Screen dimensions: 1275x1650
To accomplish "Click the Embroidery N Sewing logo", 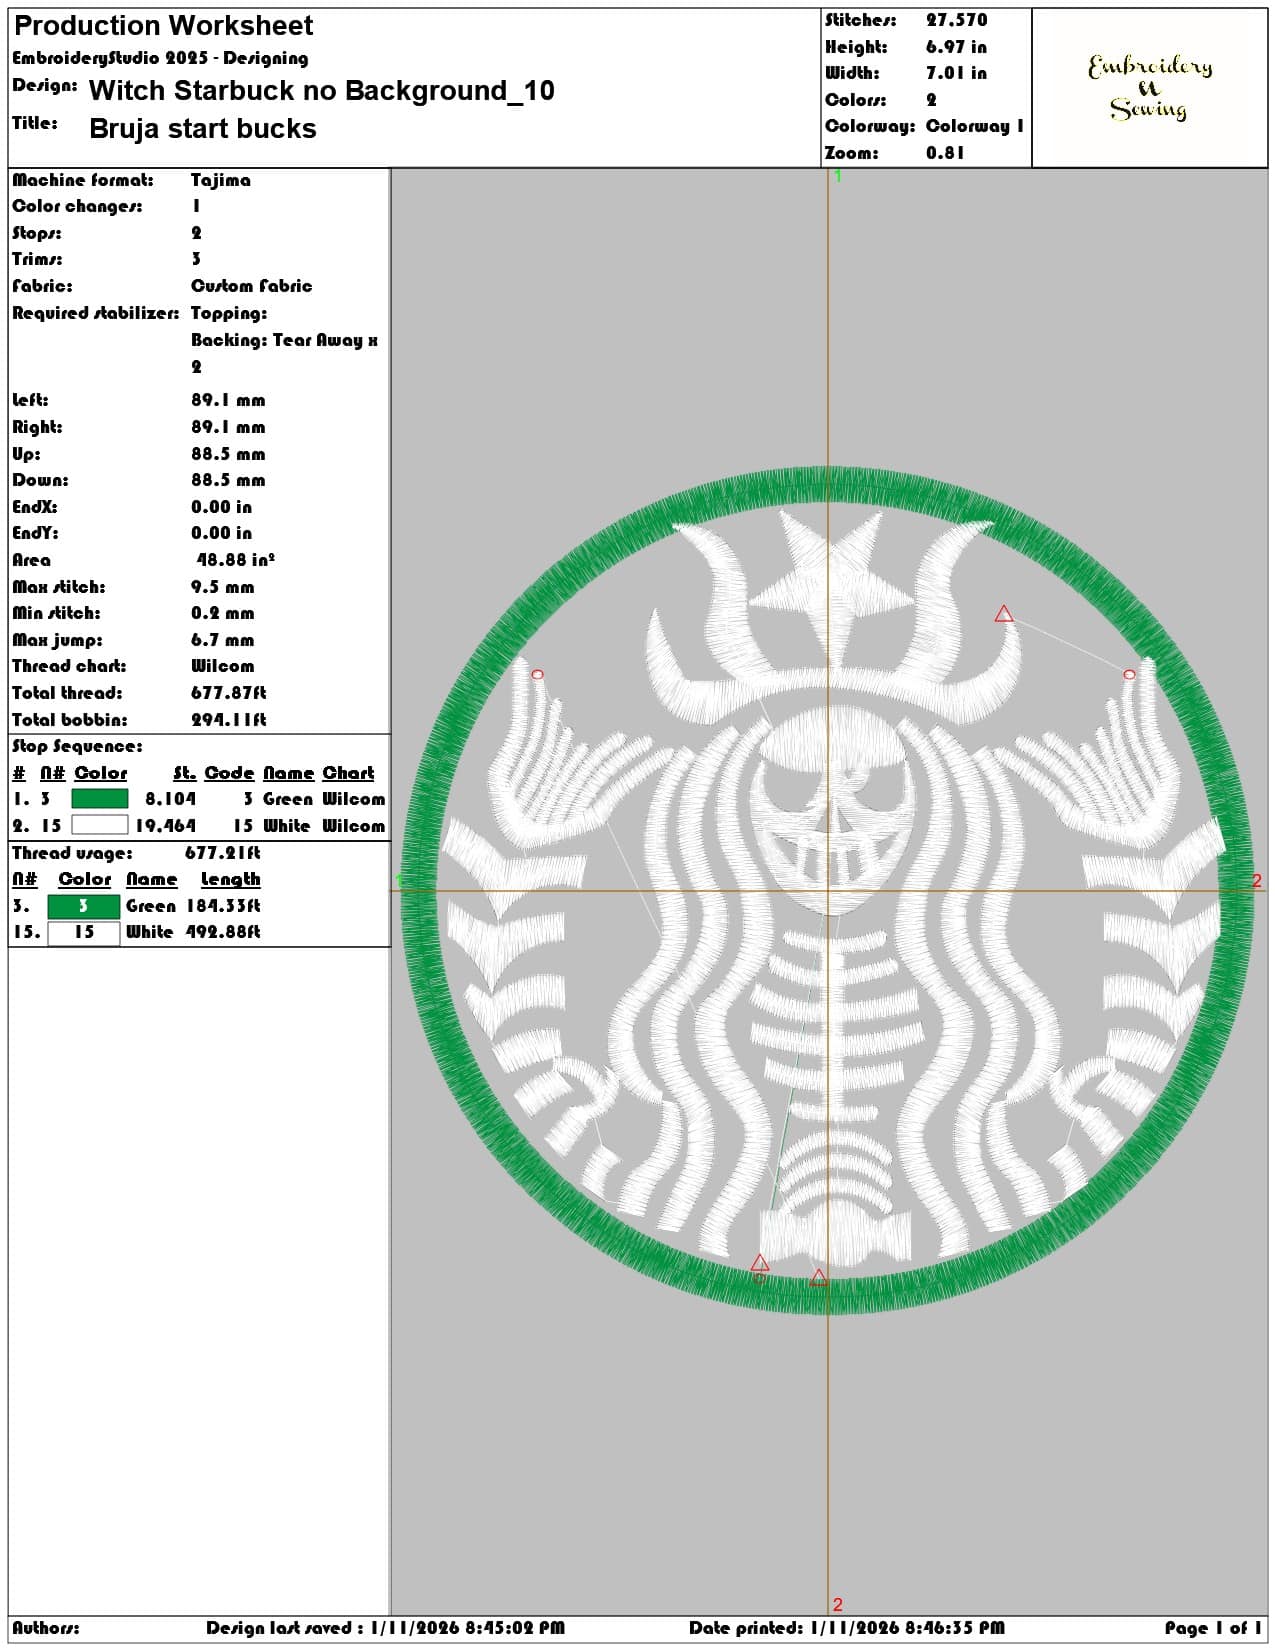I will coord(1149,87).
